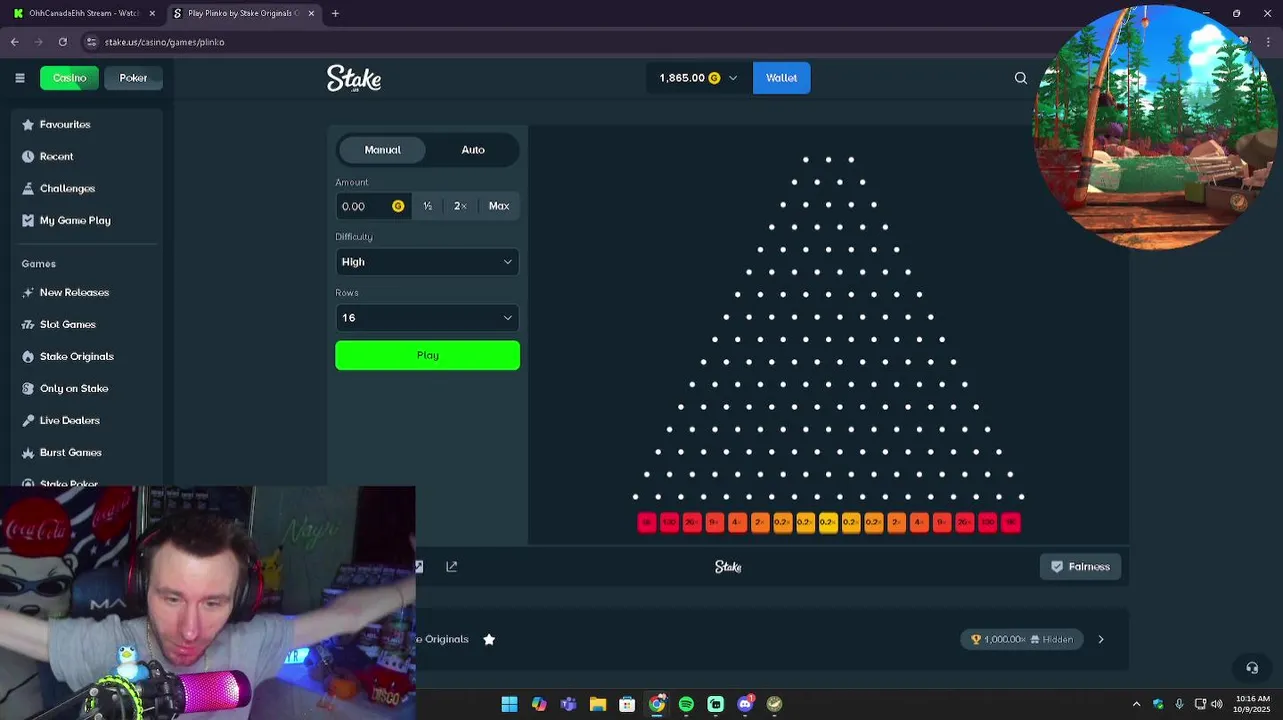This screenshot has width=1283, height=720.
Task: Click the Stake Originals icon in sidebar
Action: 28,357
